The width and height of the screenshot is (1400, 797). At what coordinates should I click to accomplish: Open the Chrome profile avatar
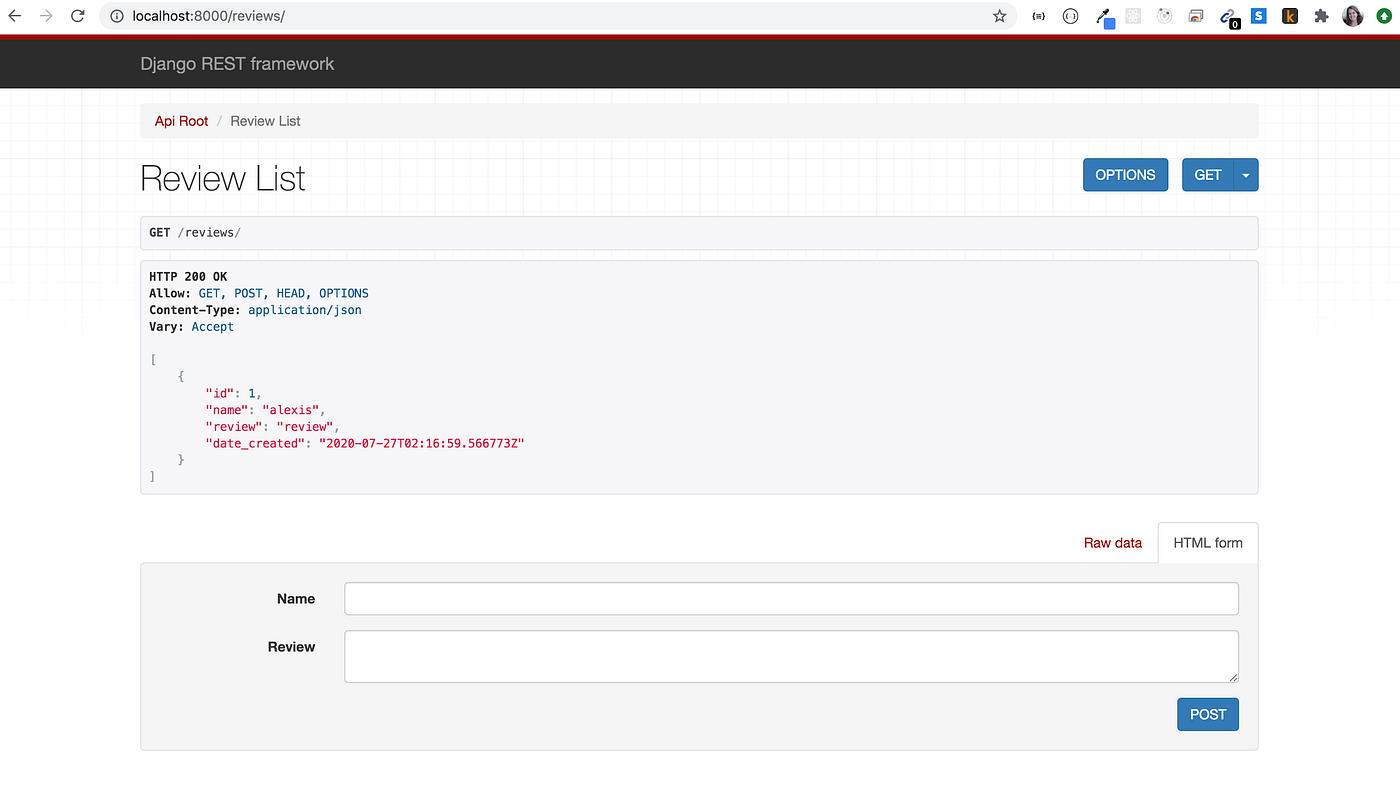coord(1352,15)
